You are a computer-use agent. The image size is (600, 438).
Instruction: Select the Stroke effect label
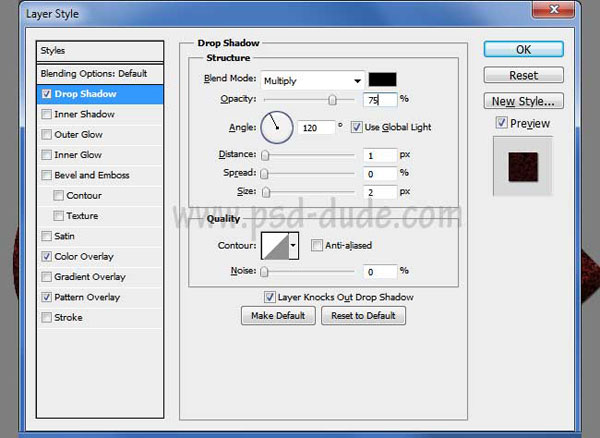click(x=68, y=317)
